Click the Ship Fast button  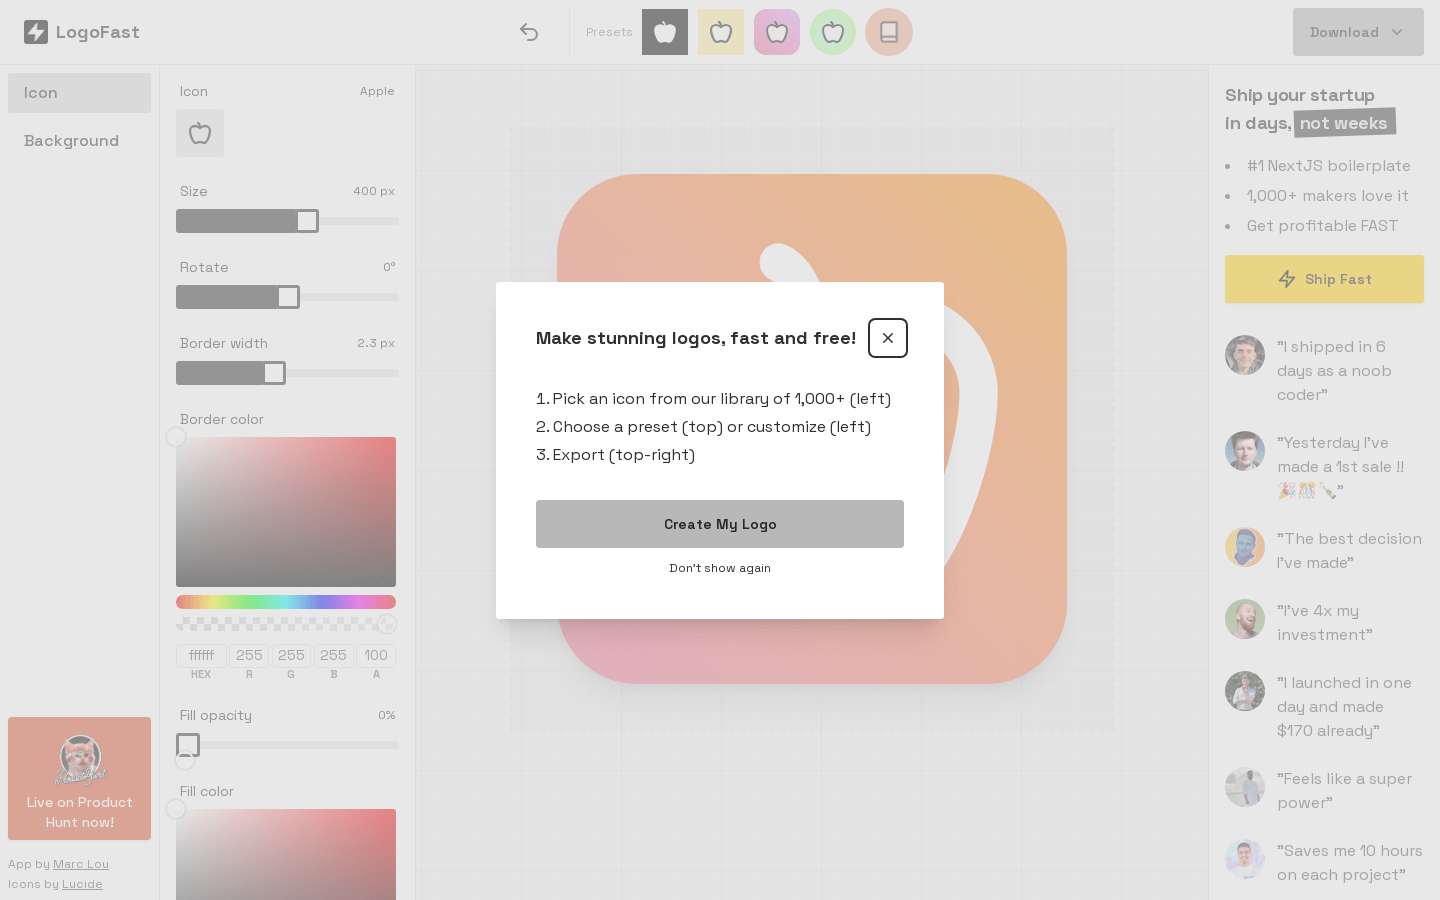tap(1324, 279)
